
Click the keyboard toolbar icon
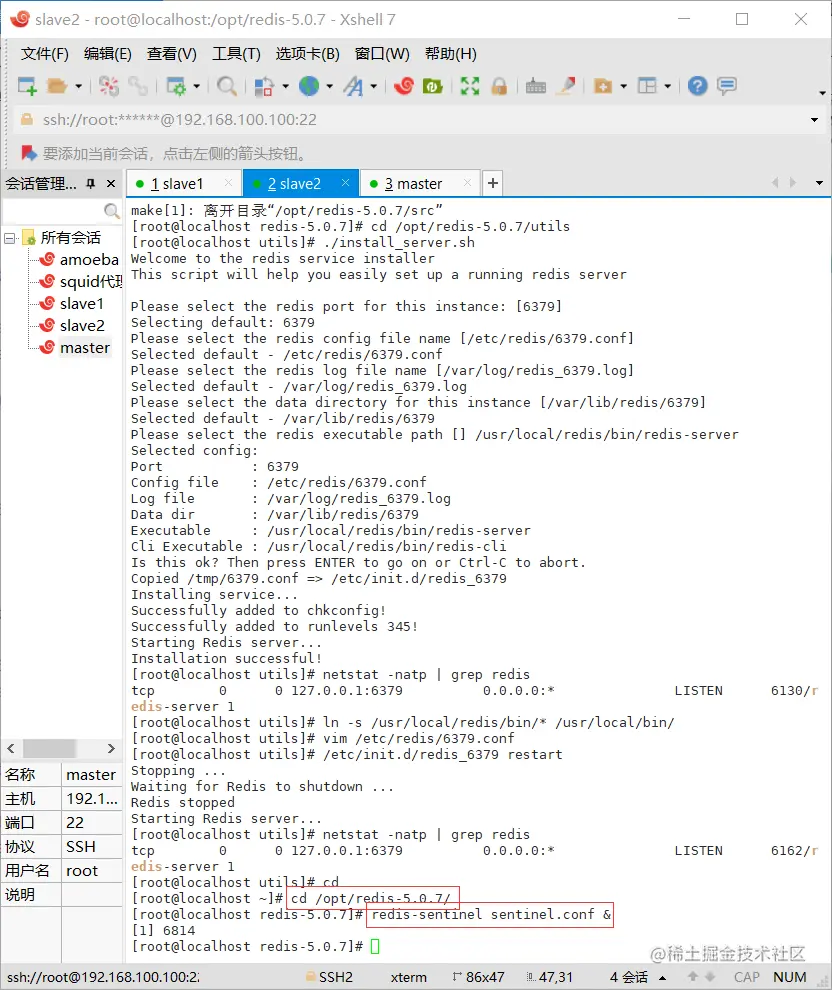click(536, 85)
